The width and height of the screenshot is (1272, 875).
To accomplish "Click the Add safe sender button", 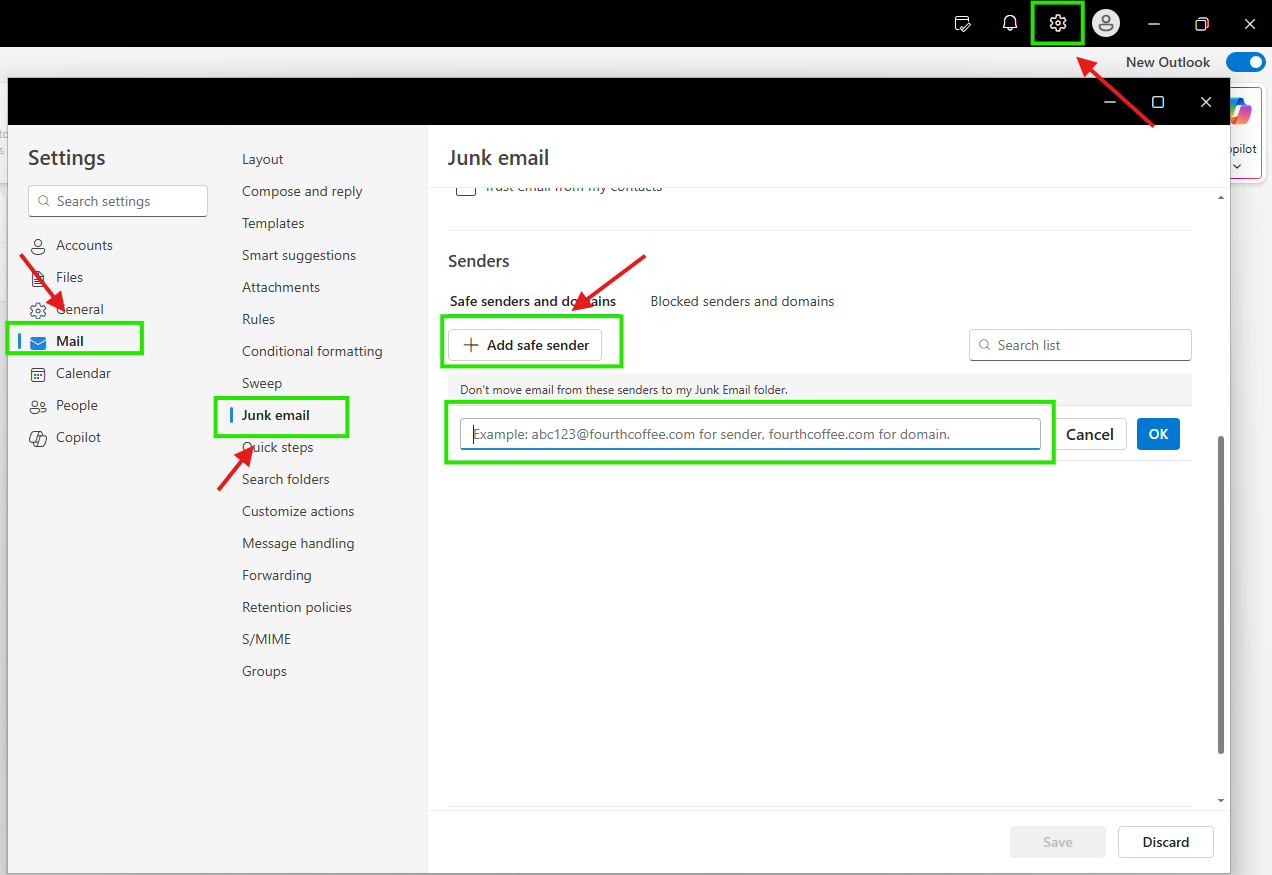I will click(x=525, y=345).
